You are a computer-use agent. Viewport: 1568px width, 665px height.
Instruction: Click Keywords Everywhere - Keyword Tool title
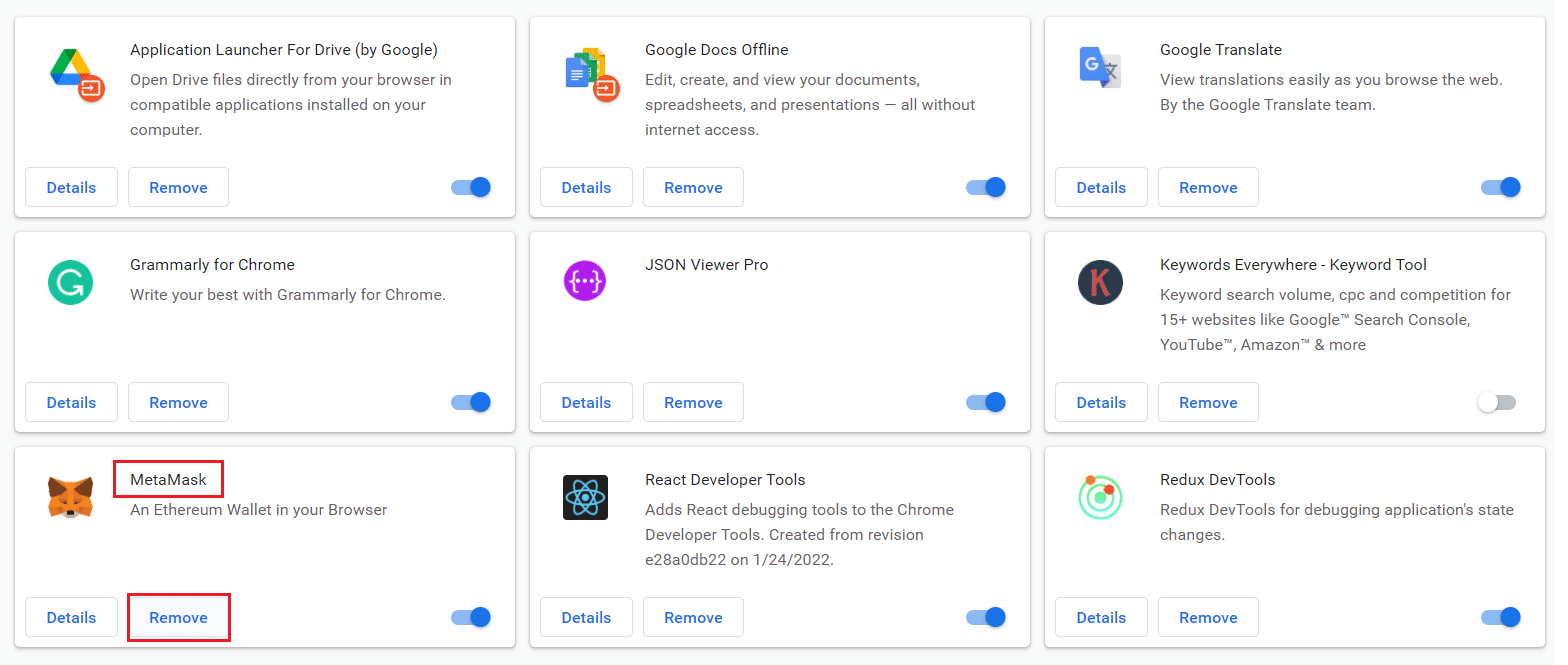1293,264
